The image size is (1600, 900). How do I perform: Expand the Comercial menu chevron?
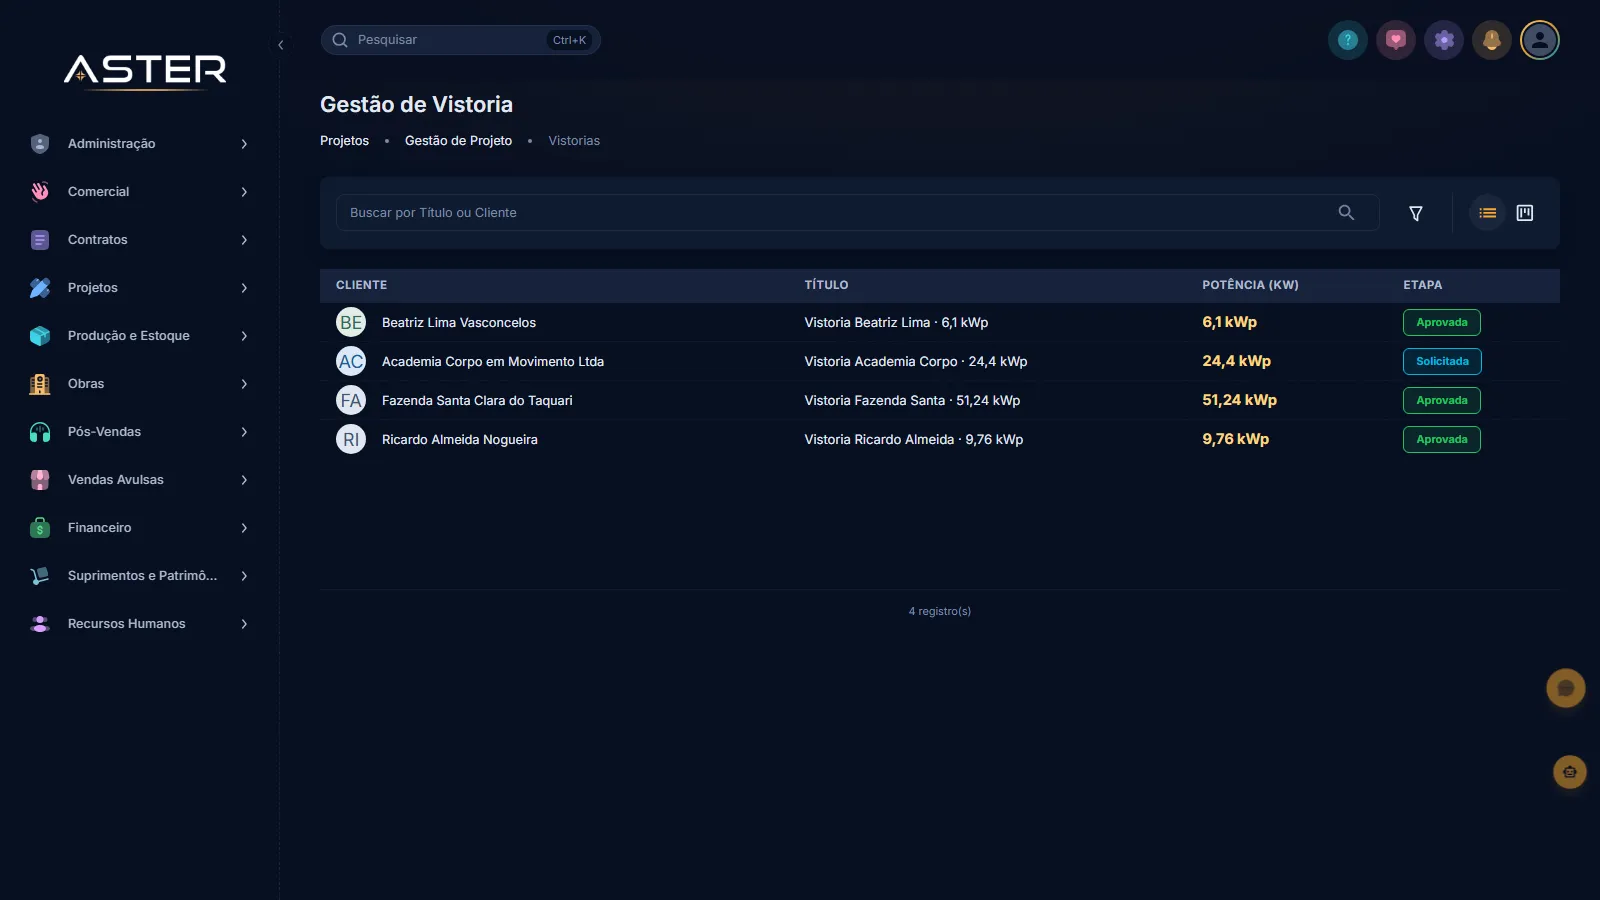click(x=244, y=192)
